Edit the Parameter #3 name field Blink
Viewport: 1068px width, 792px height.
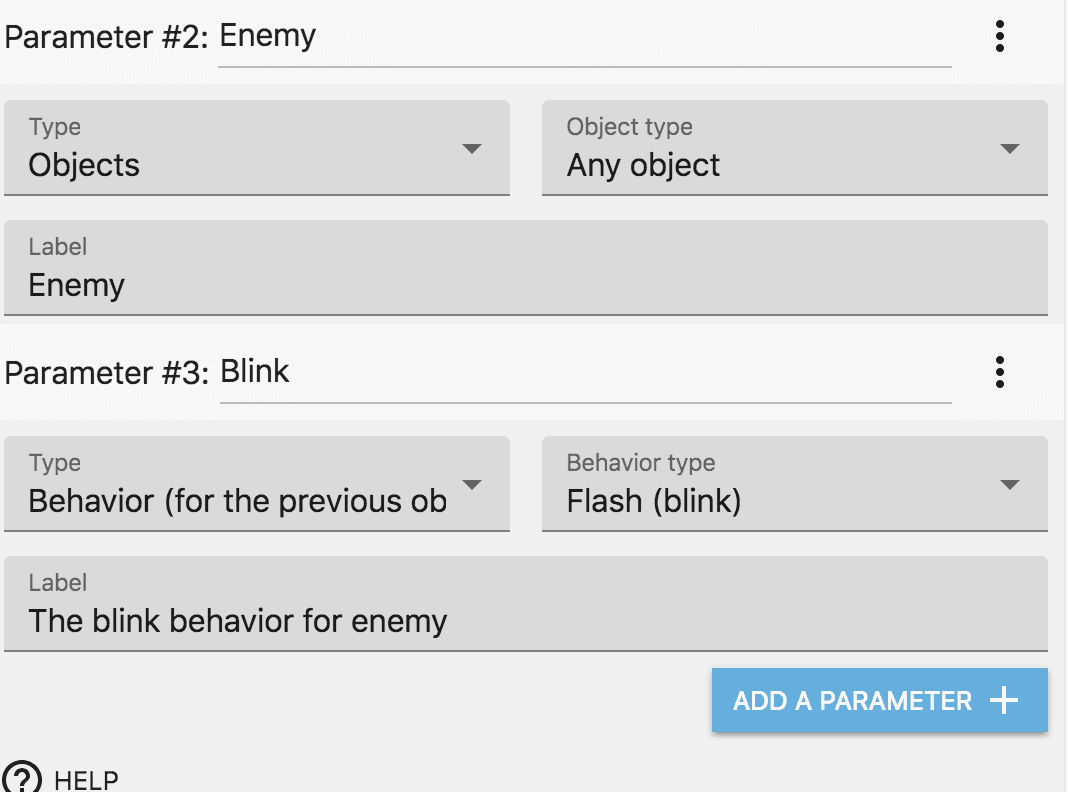coord(584,373)
